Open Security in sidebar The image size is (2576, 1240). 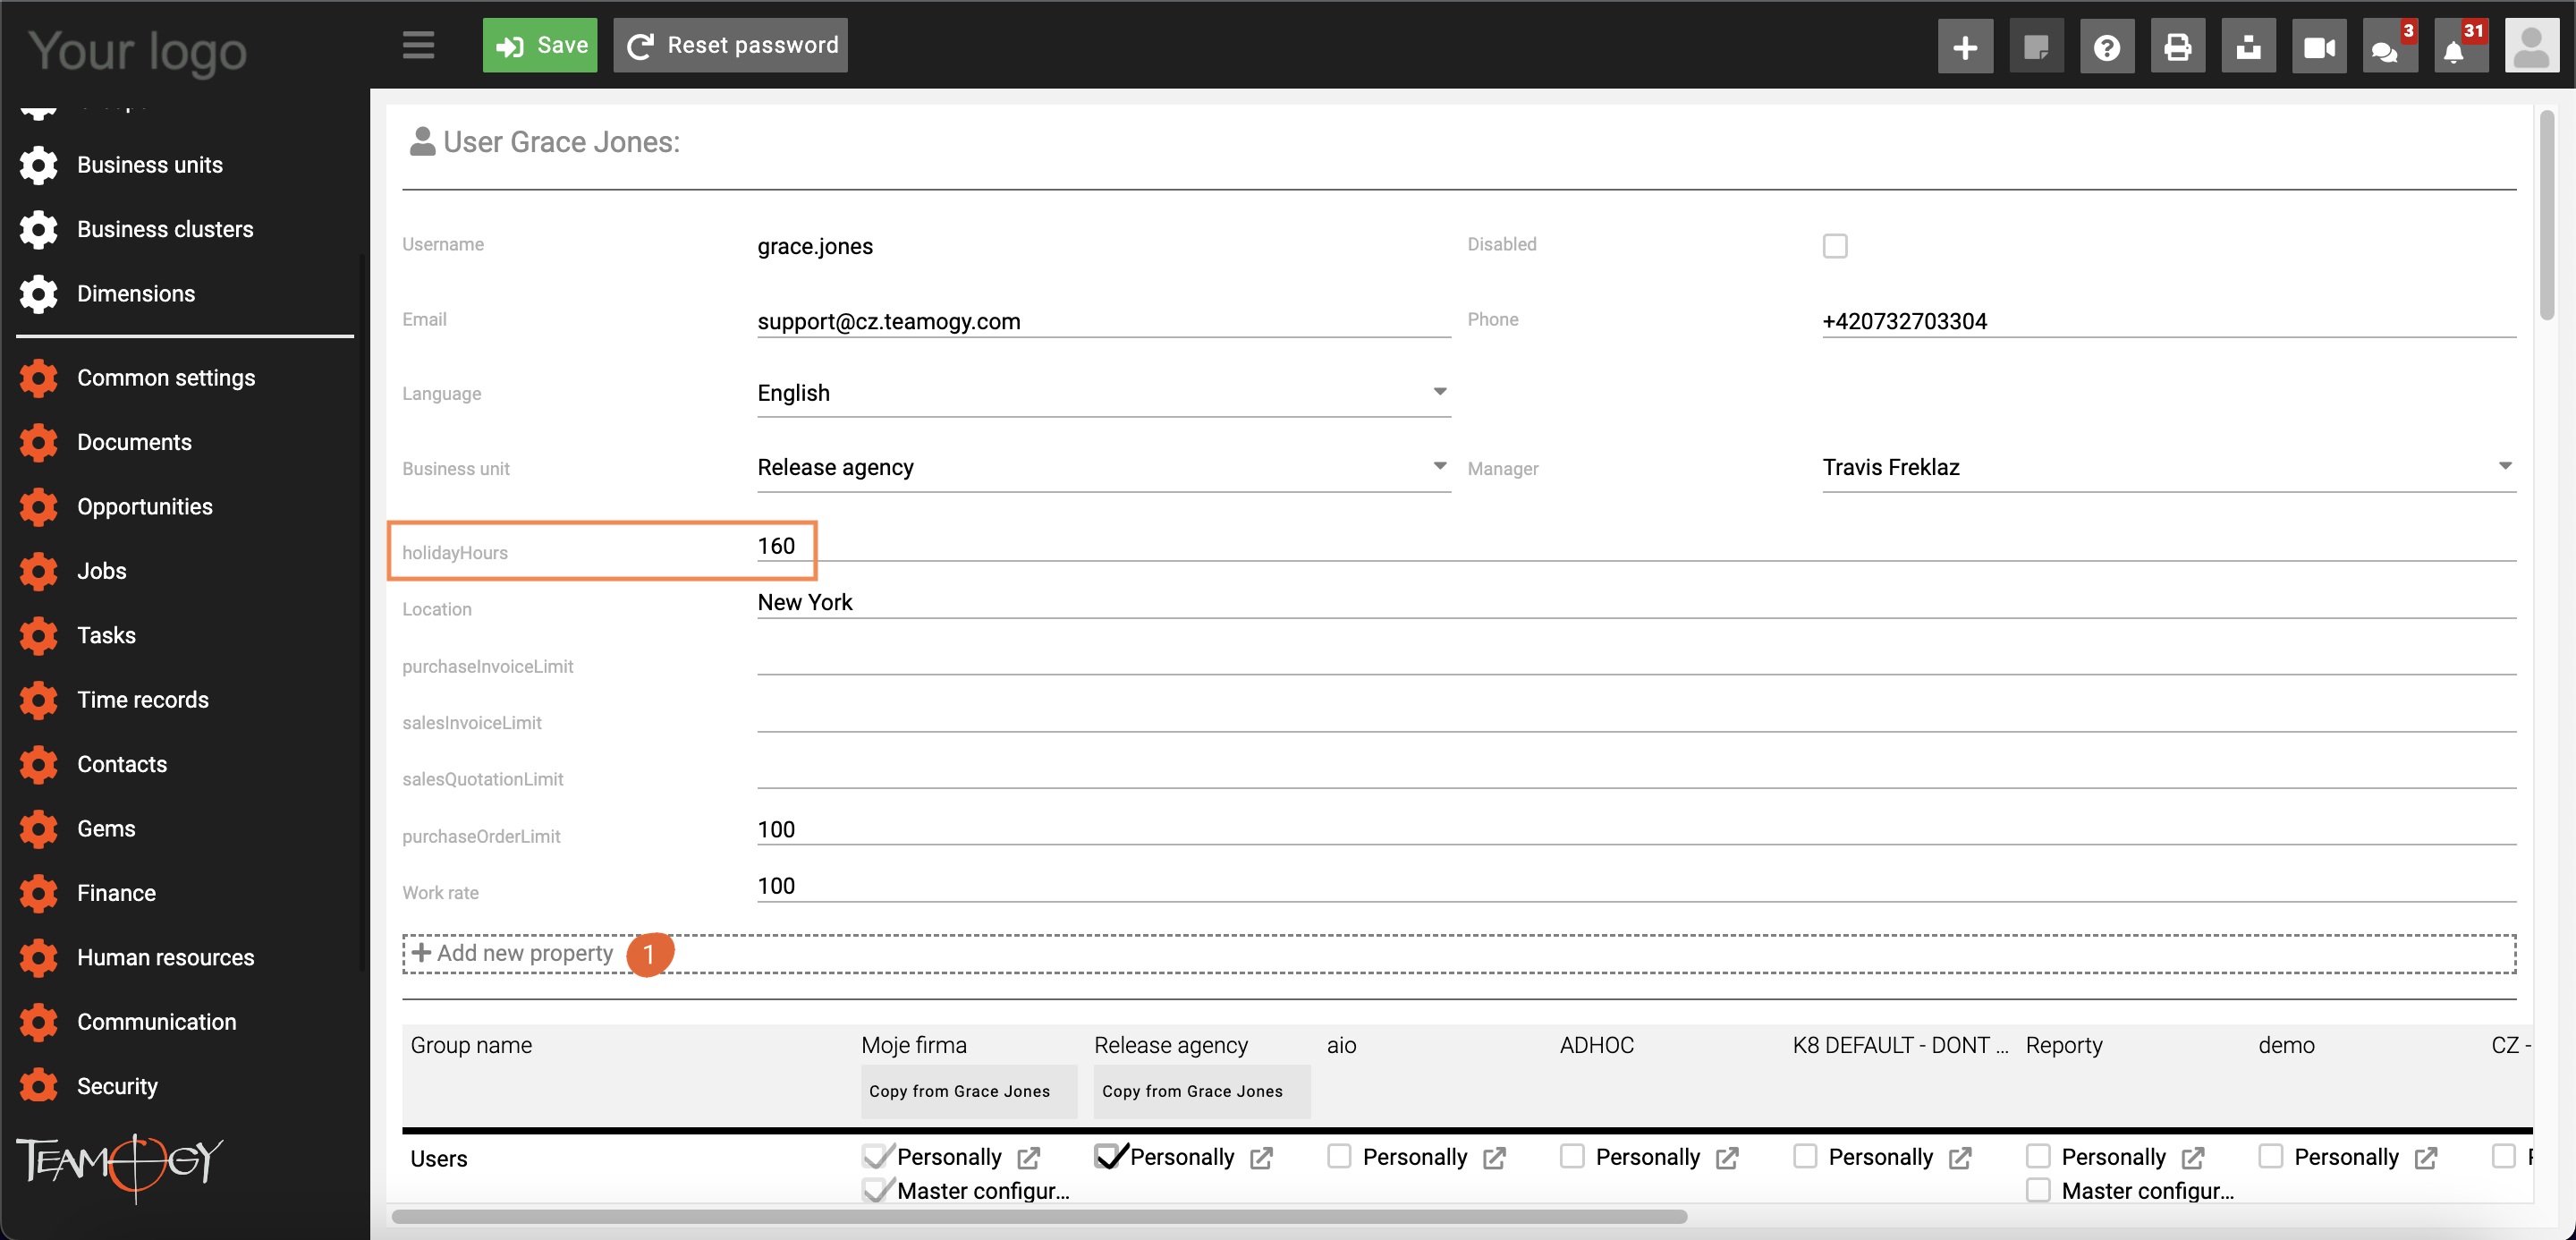(x=117, y=1086)
